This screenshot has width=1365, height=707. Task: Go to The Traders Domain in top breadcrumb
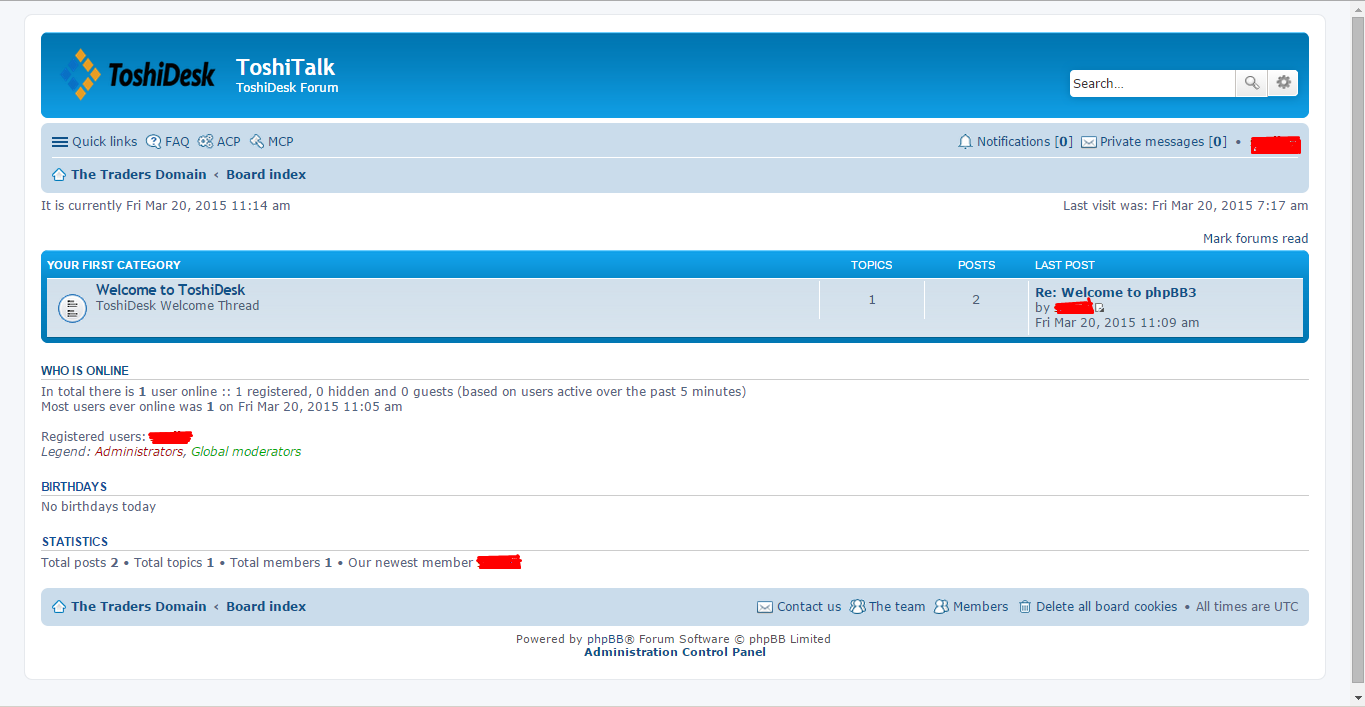tap(138, 175)
